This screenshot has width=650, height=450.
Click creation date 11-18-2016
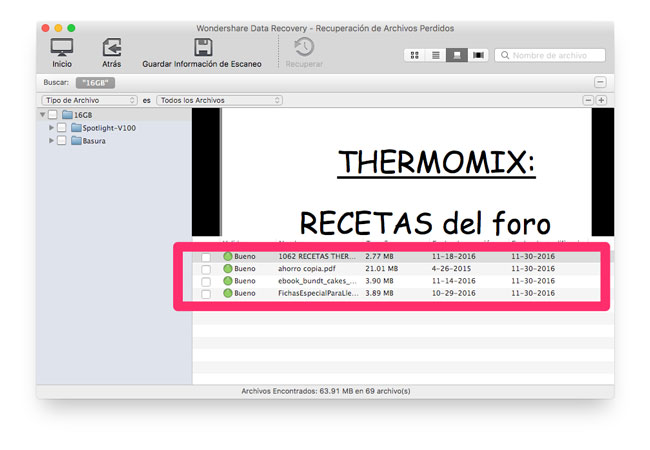click(x=454, y=256)
